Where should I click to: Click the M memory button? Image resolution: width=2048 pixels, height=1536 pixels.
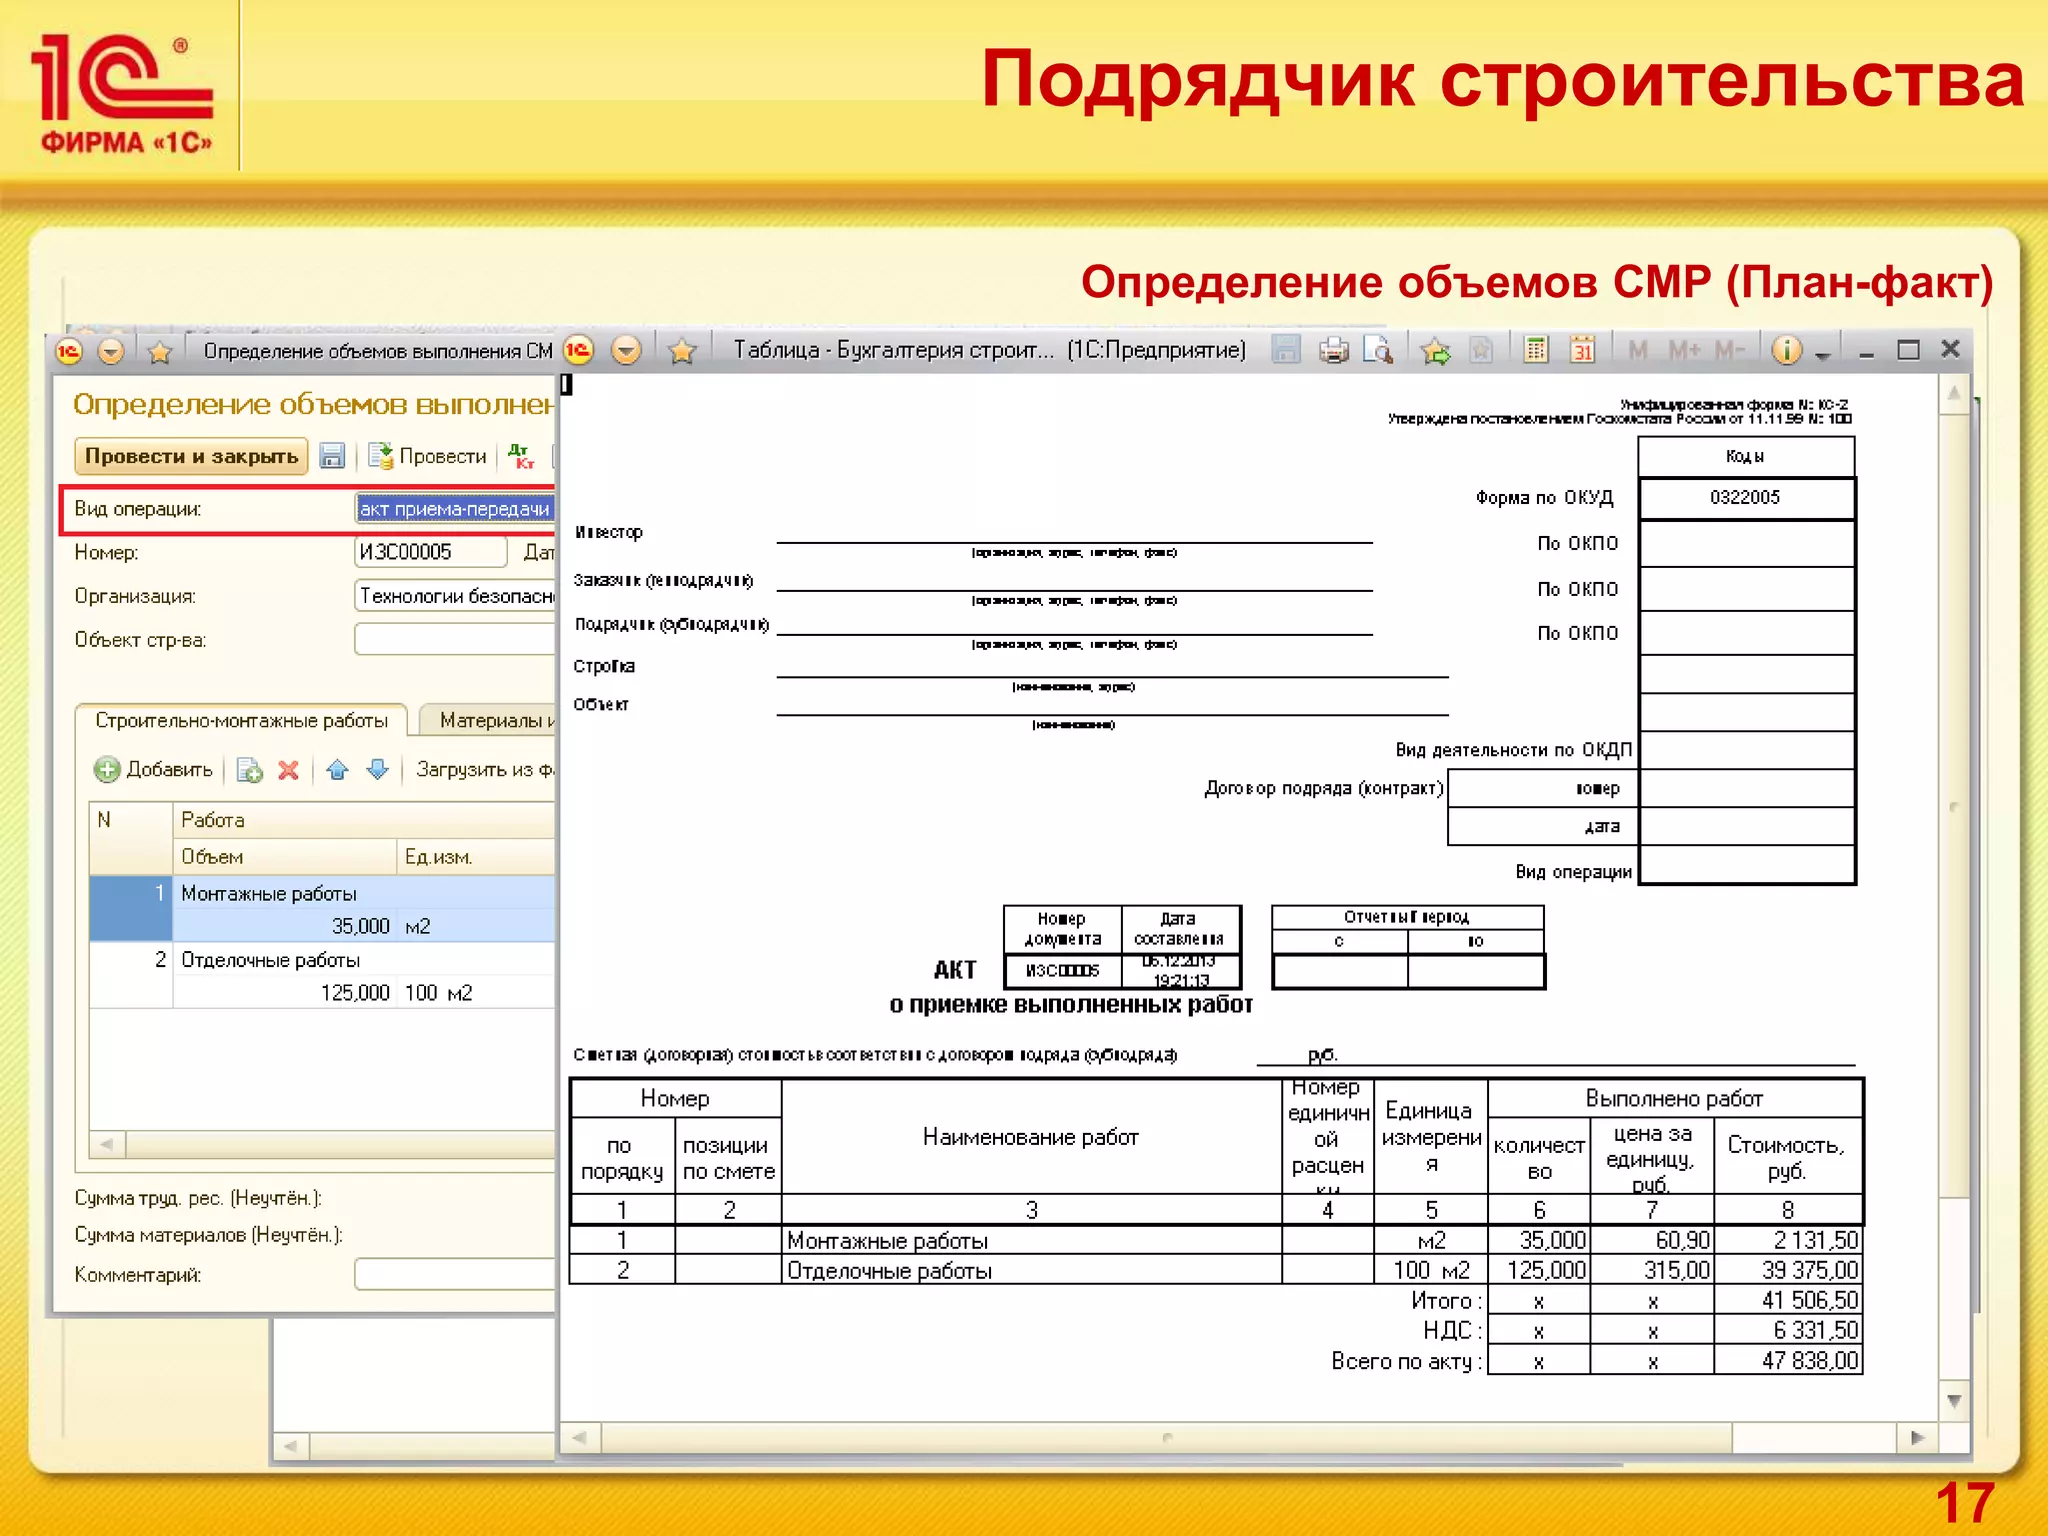(x=1638, y=350)
